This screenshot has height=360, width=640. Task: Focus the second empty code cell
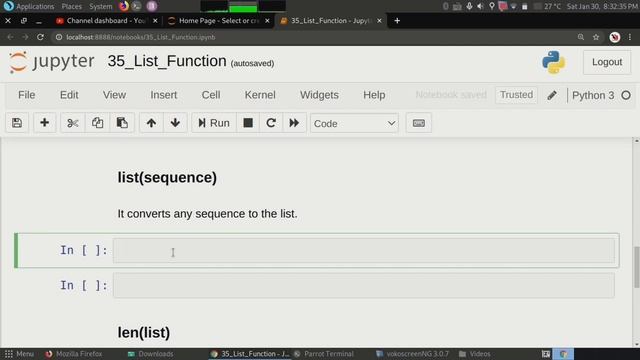click(x=364, y=286)
